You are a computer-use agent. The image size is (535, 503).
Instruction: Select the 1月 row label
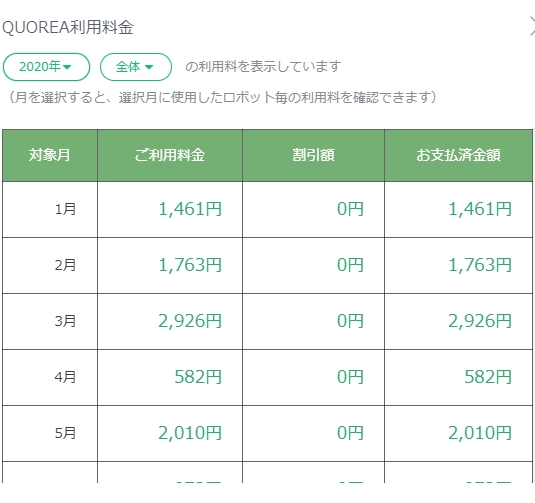65,209
